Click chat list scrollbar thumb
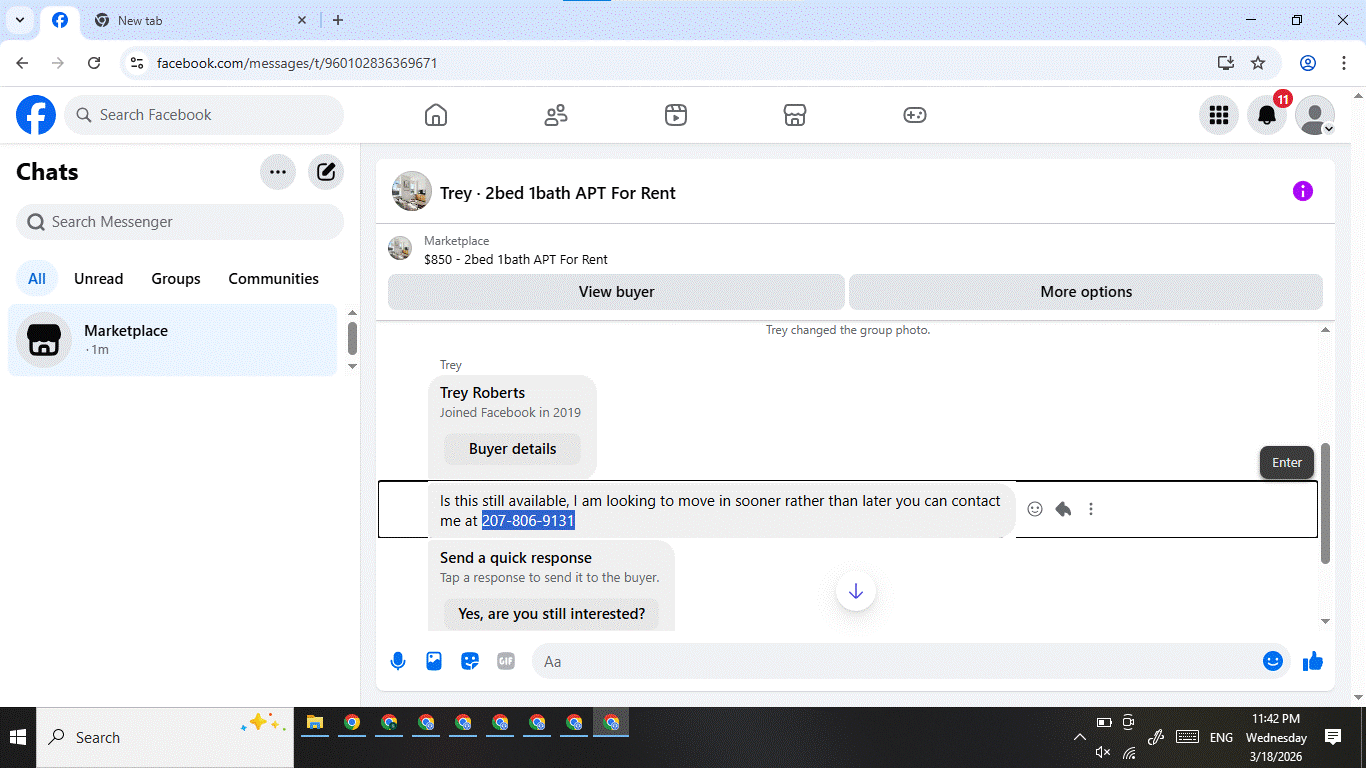The height and width of the screenshot is (768, 1366). coord(352,338)
